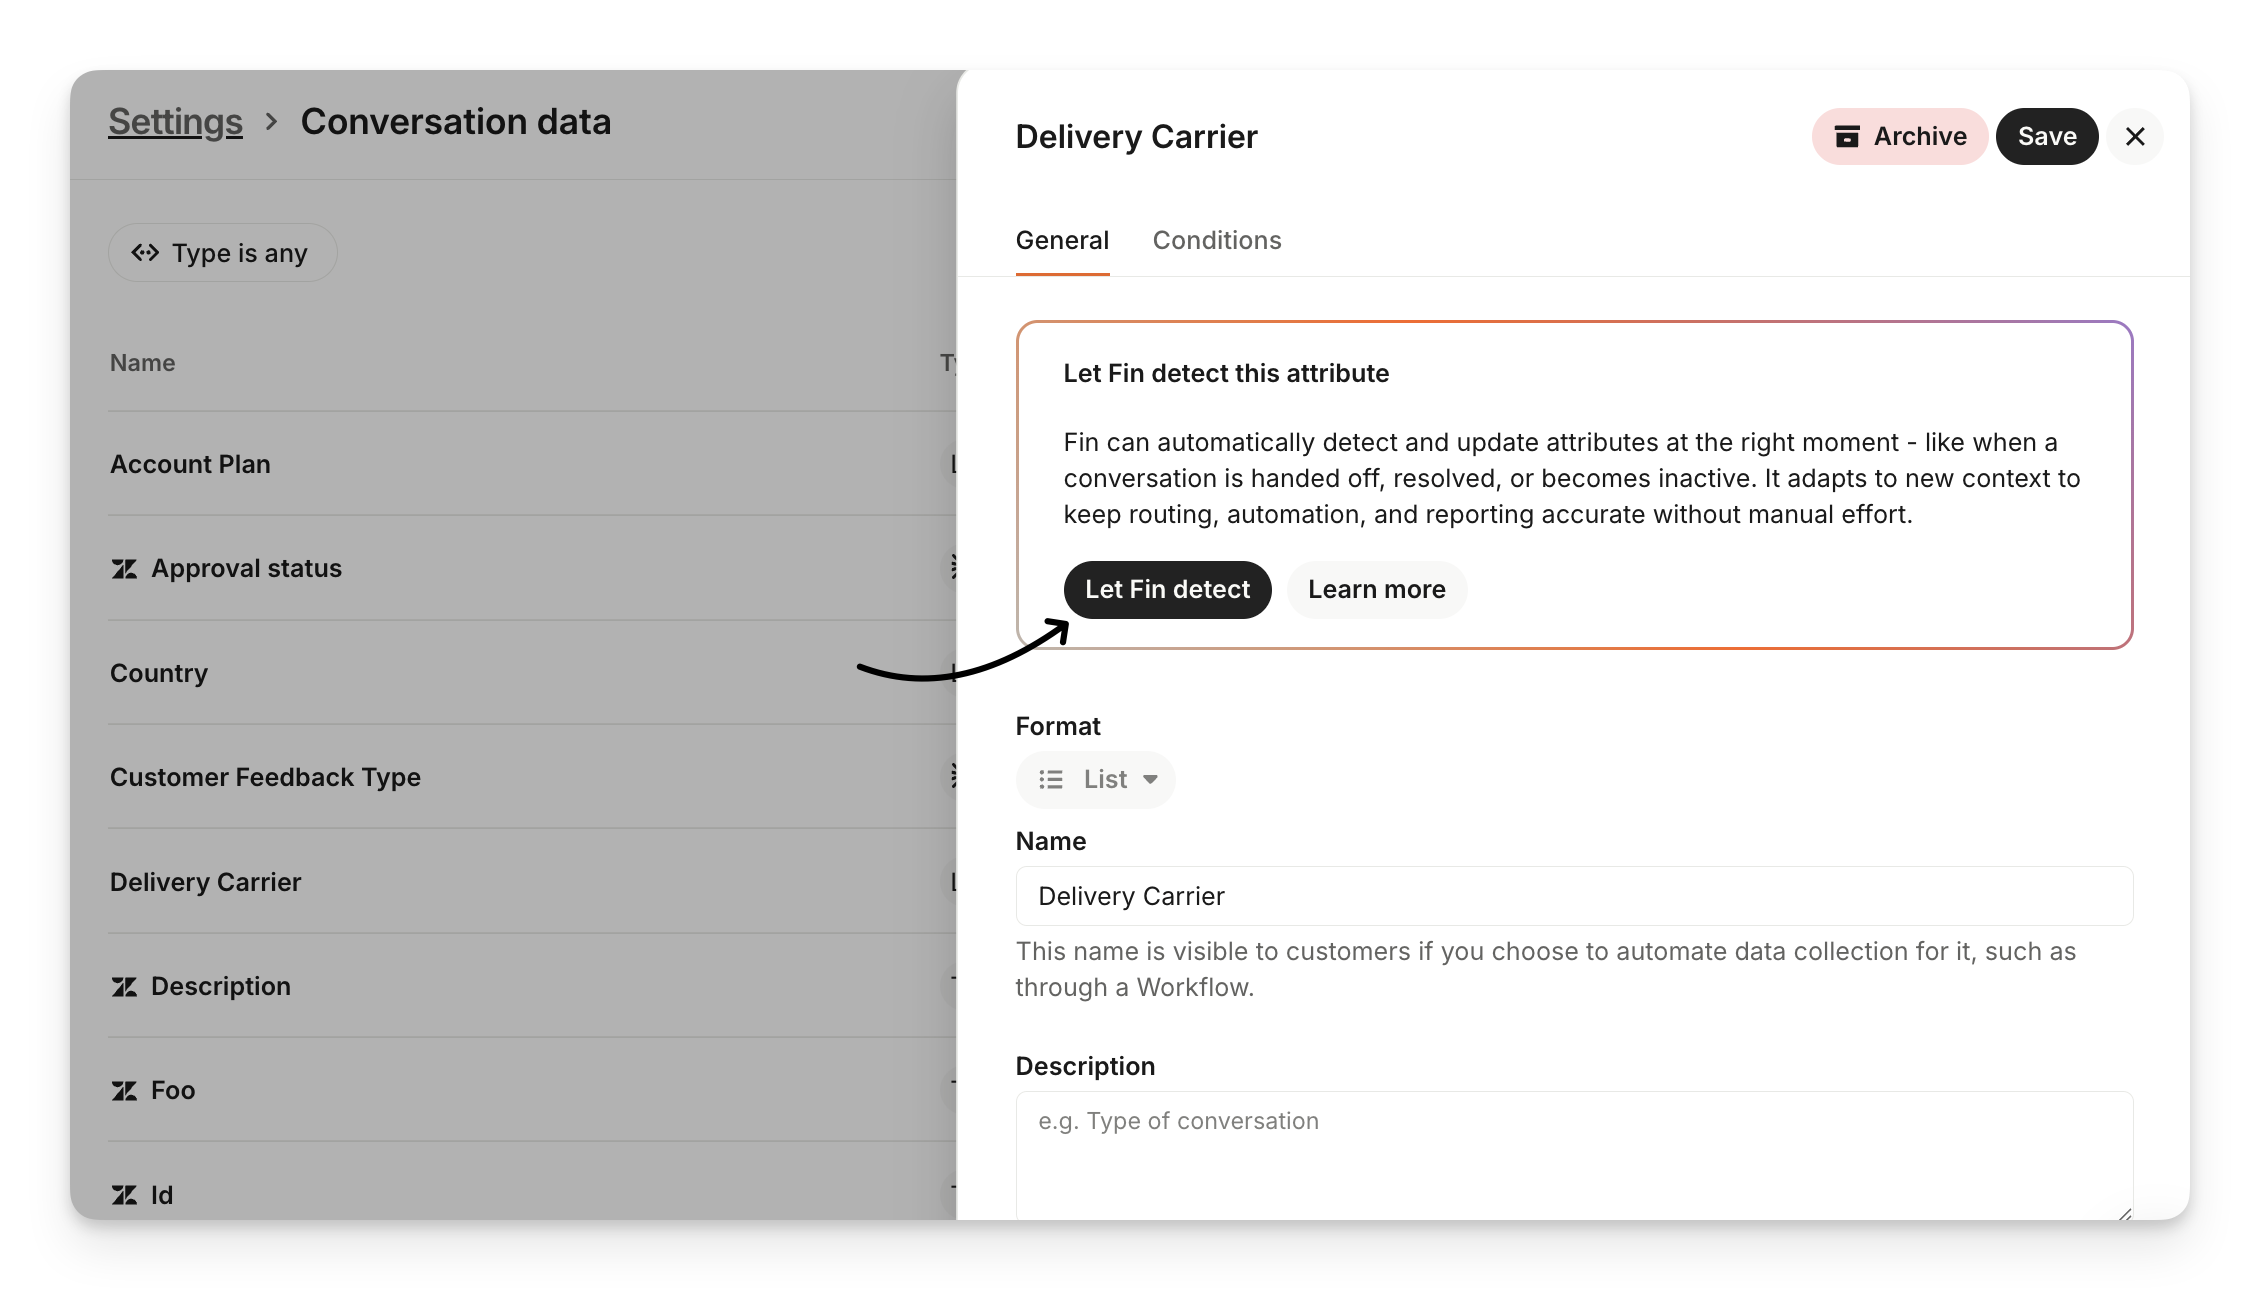Click the Type filter code icon
Viewport: 2260px width, 1290px height.
click(145, 253)
